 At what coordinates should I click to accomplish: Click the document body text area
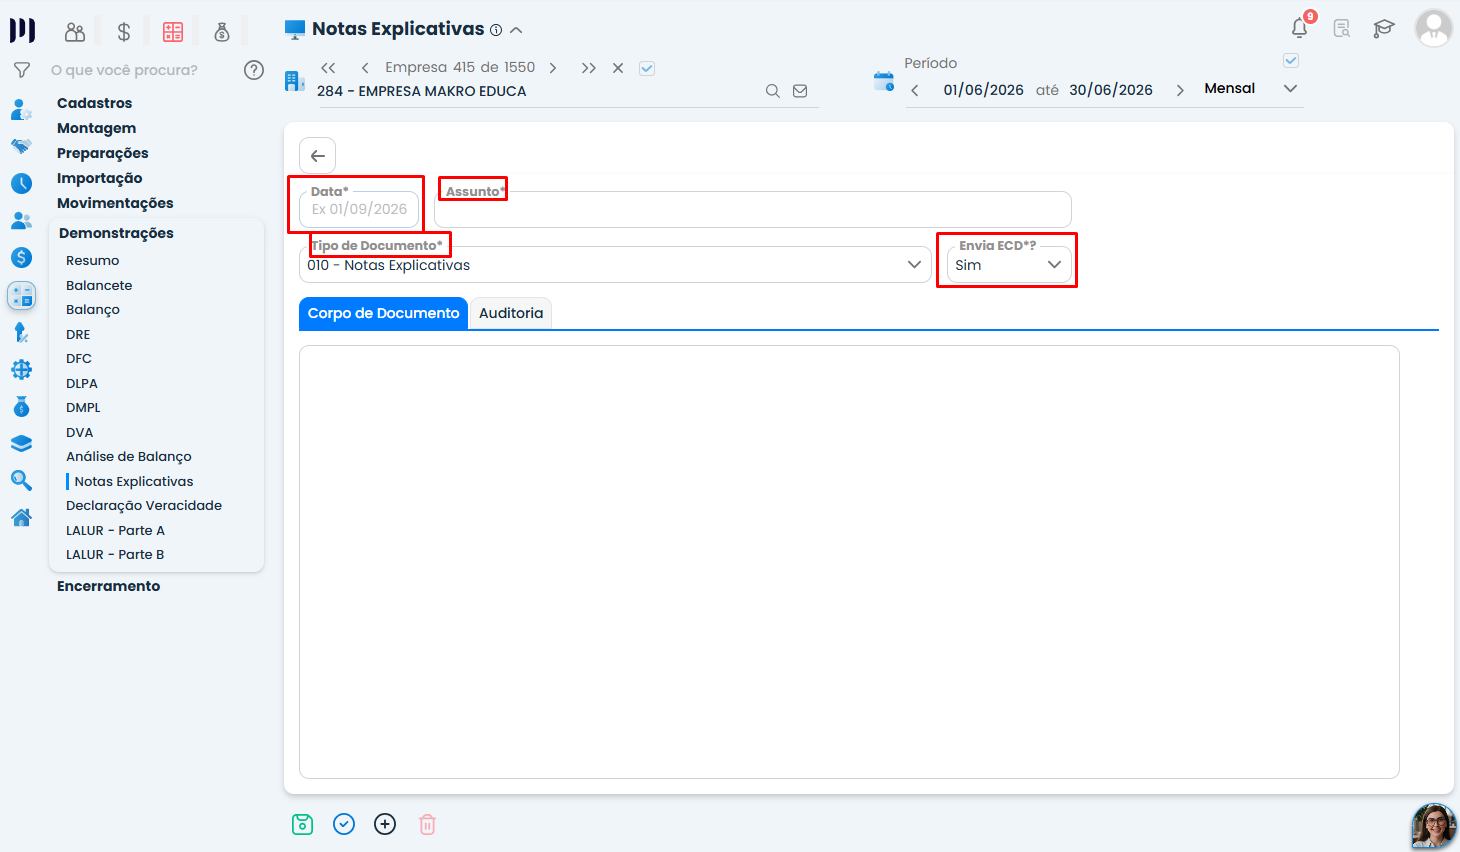tap(849, 562)
